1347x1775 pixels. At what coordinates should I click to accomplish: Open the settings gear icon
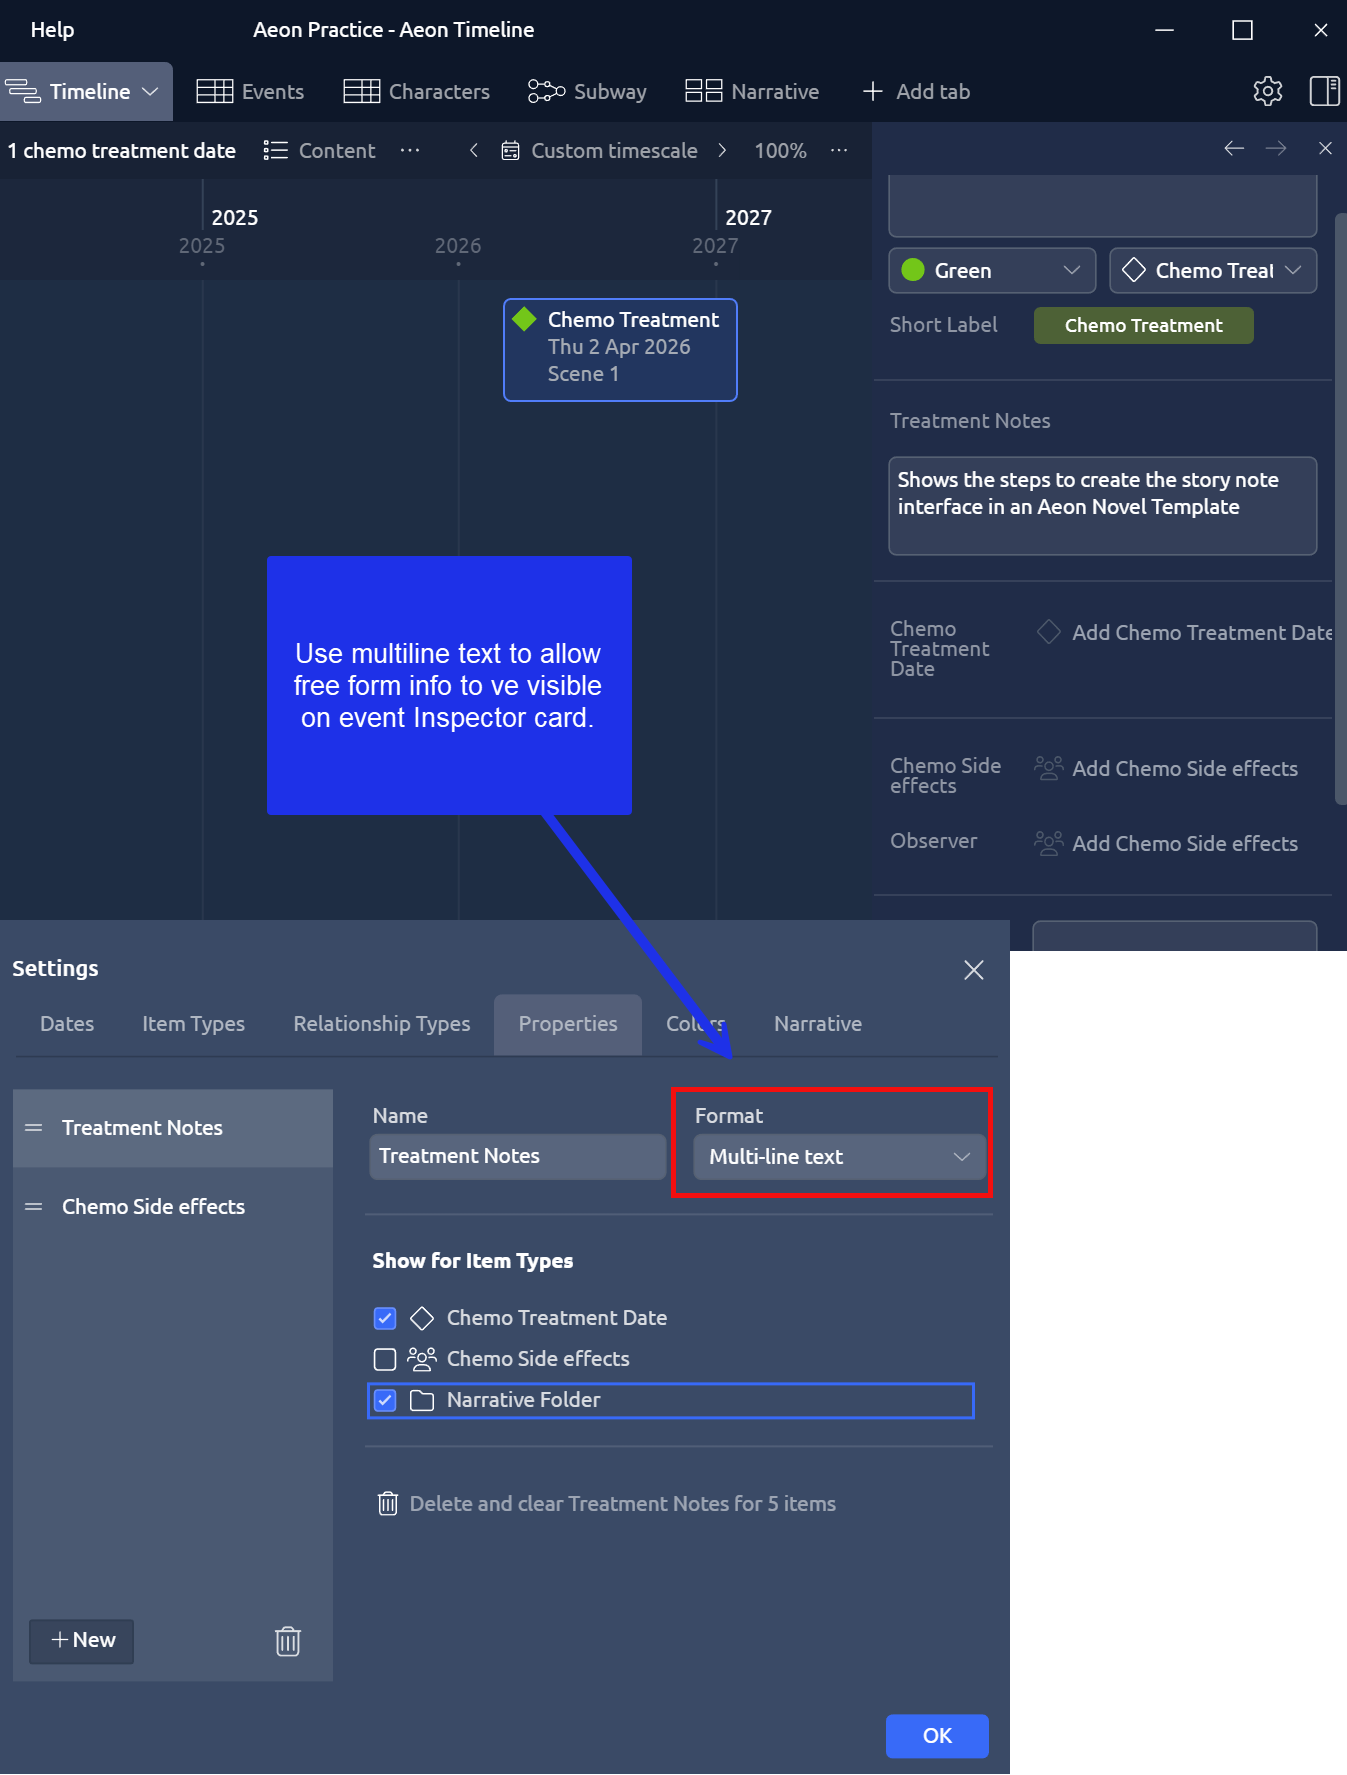click(x=1267, y=91)
